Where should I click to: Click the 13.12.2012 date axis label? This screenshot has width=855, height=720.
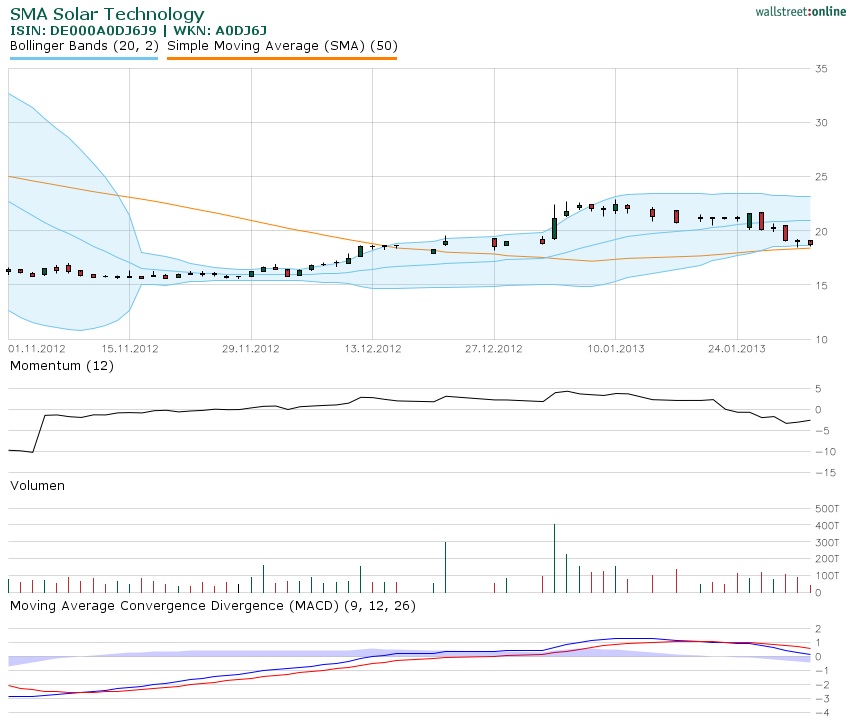[372, 349]
